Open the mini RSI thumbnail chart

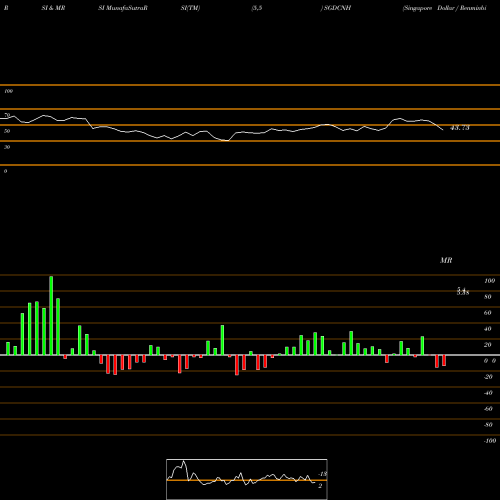tap(247, 479)
